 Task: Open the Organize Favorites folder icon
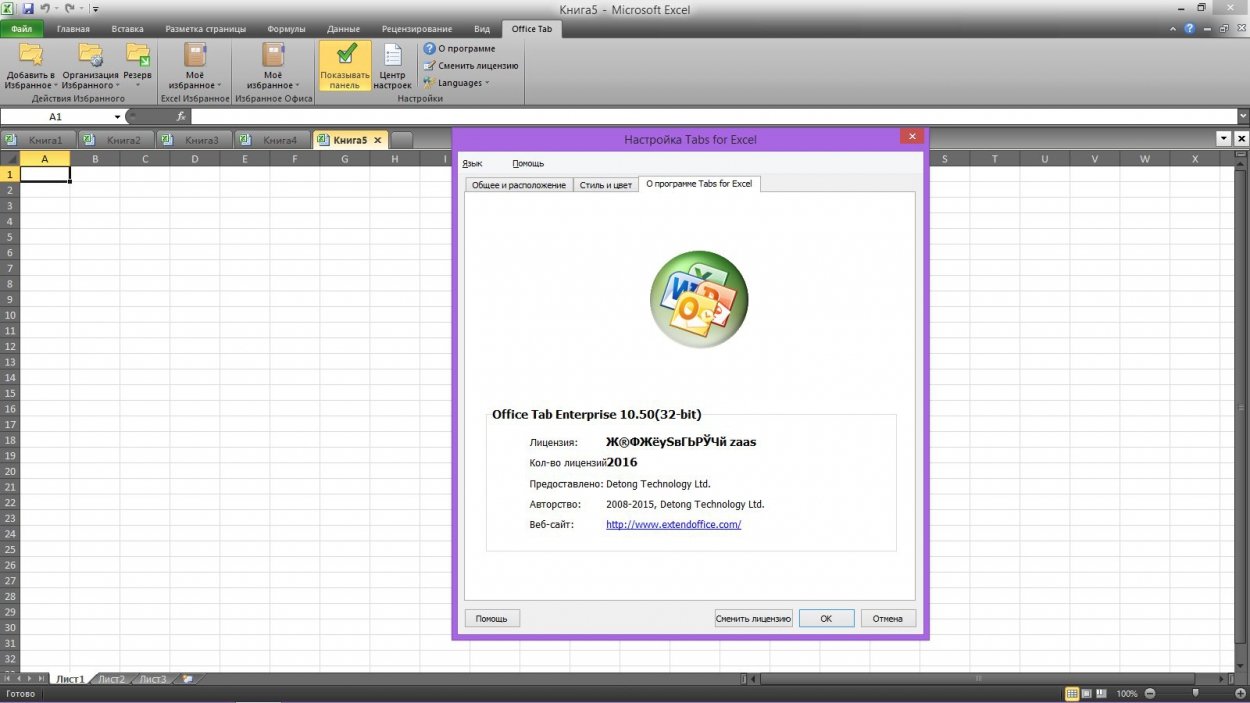(x=90, y=55)
